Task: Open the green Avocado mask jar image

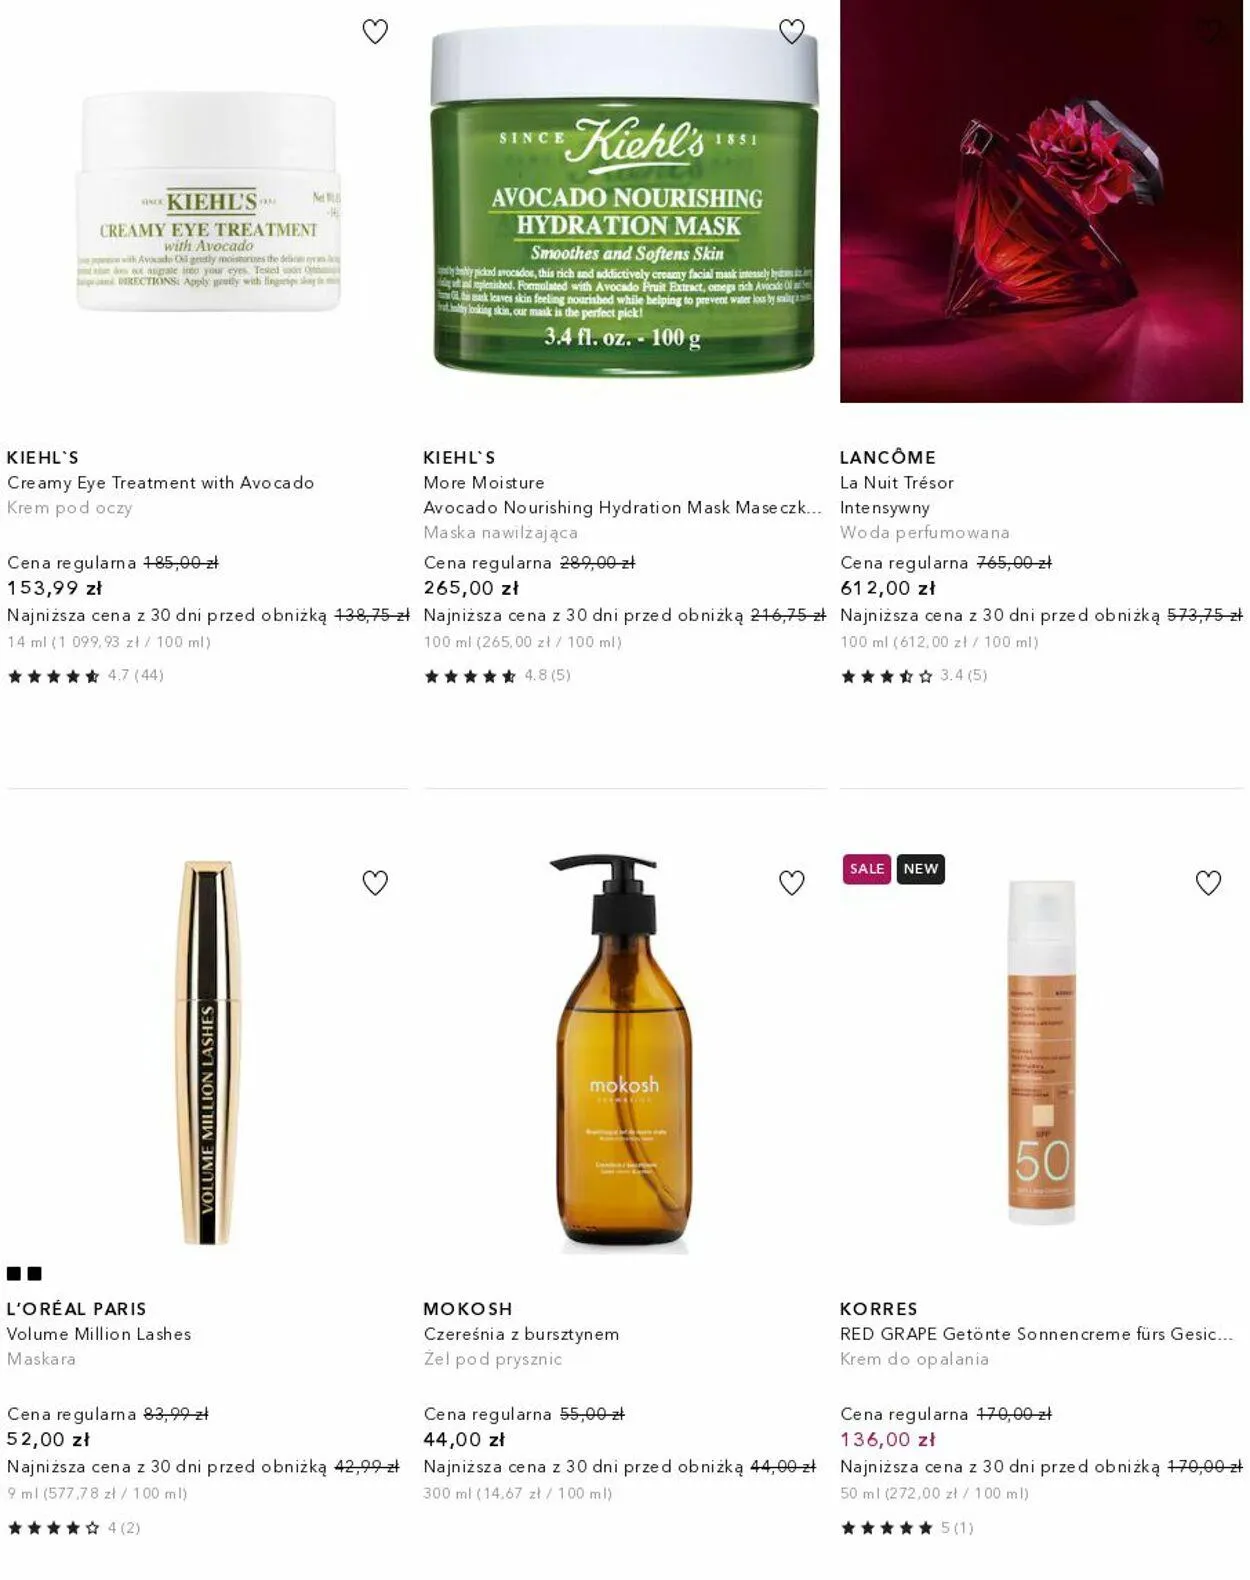Action: [x=624, y=202]
